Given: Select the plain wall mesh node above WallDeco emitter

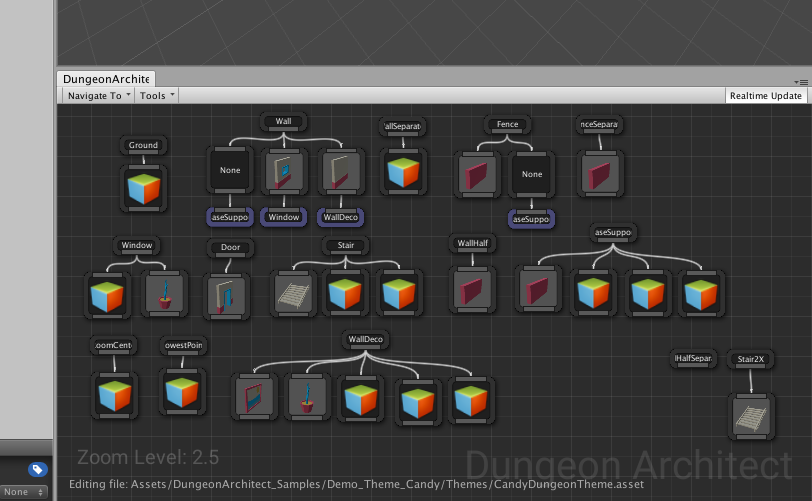Looking at the screenshot, I should (341, 171).
